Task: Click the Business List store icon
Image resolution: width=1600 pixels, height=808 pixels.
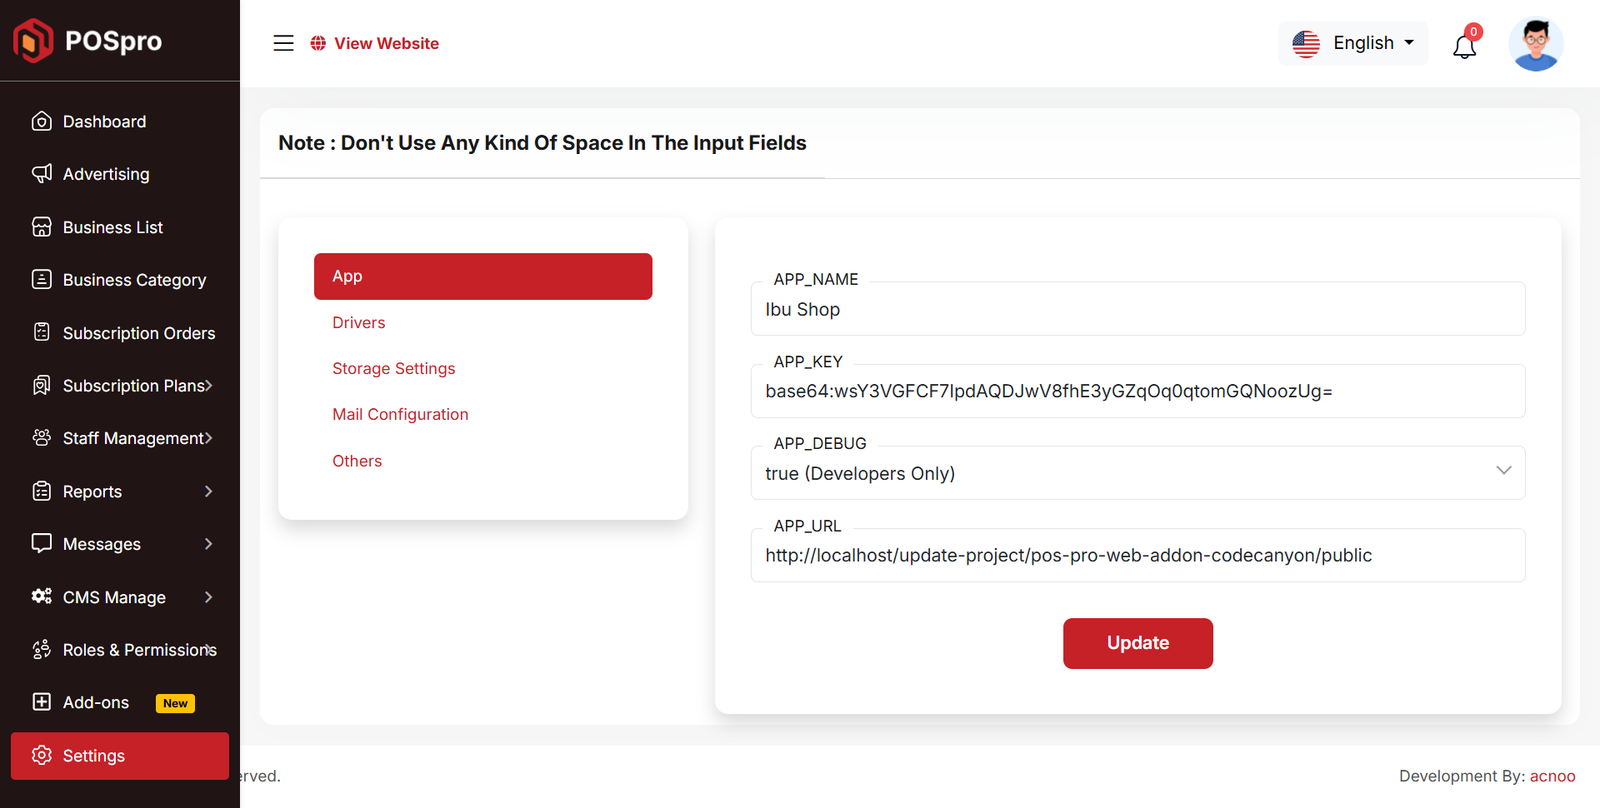Action: [41, 227]
